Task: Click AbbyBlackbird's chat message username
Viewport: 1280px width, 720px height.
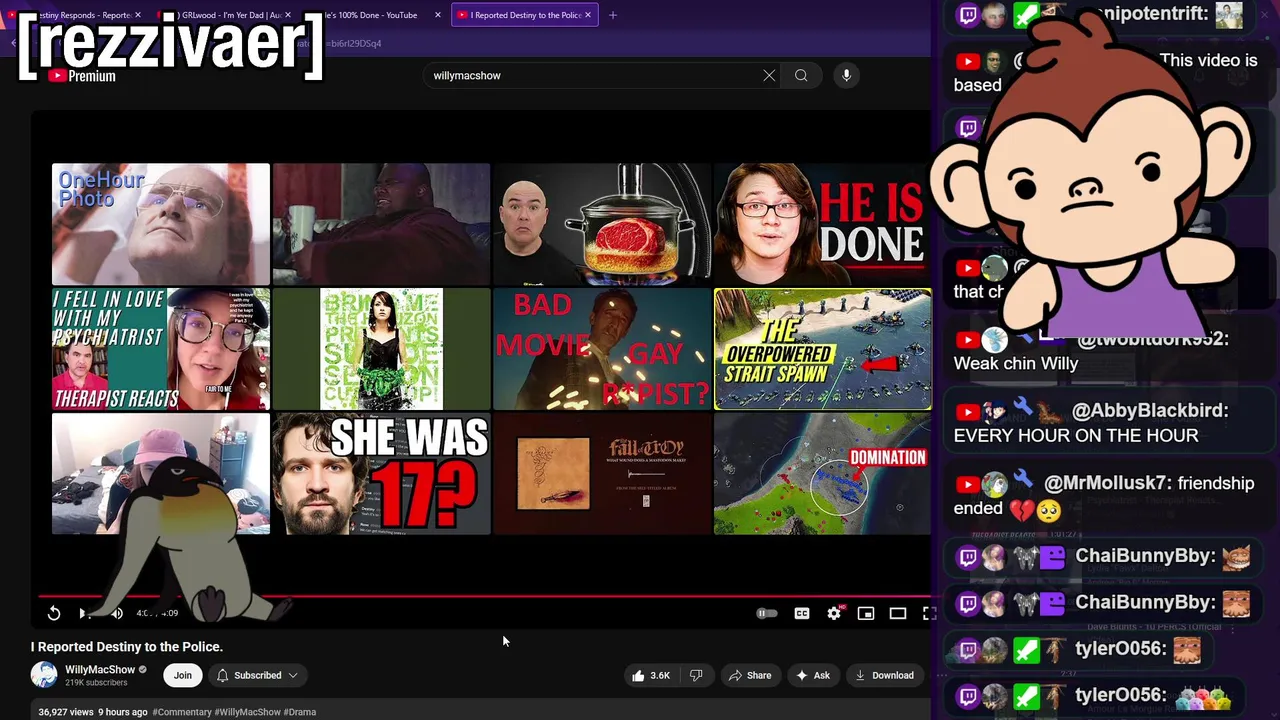Action: pos(1150,411)
